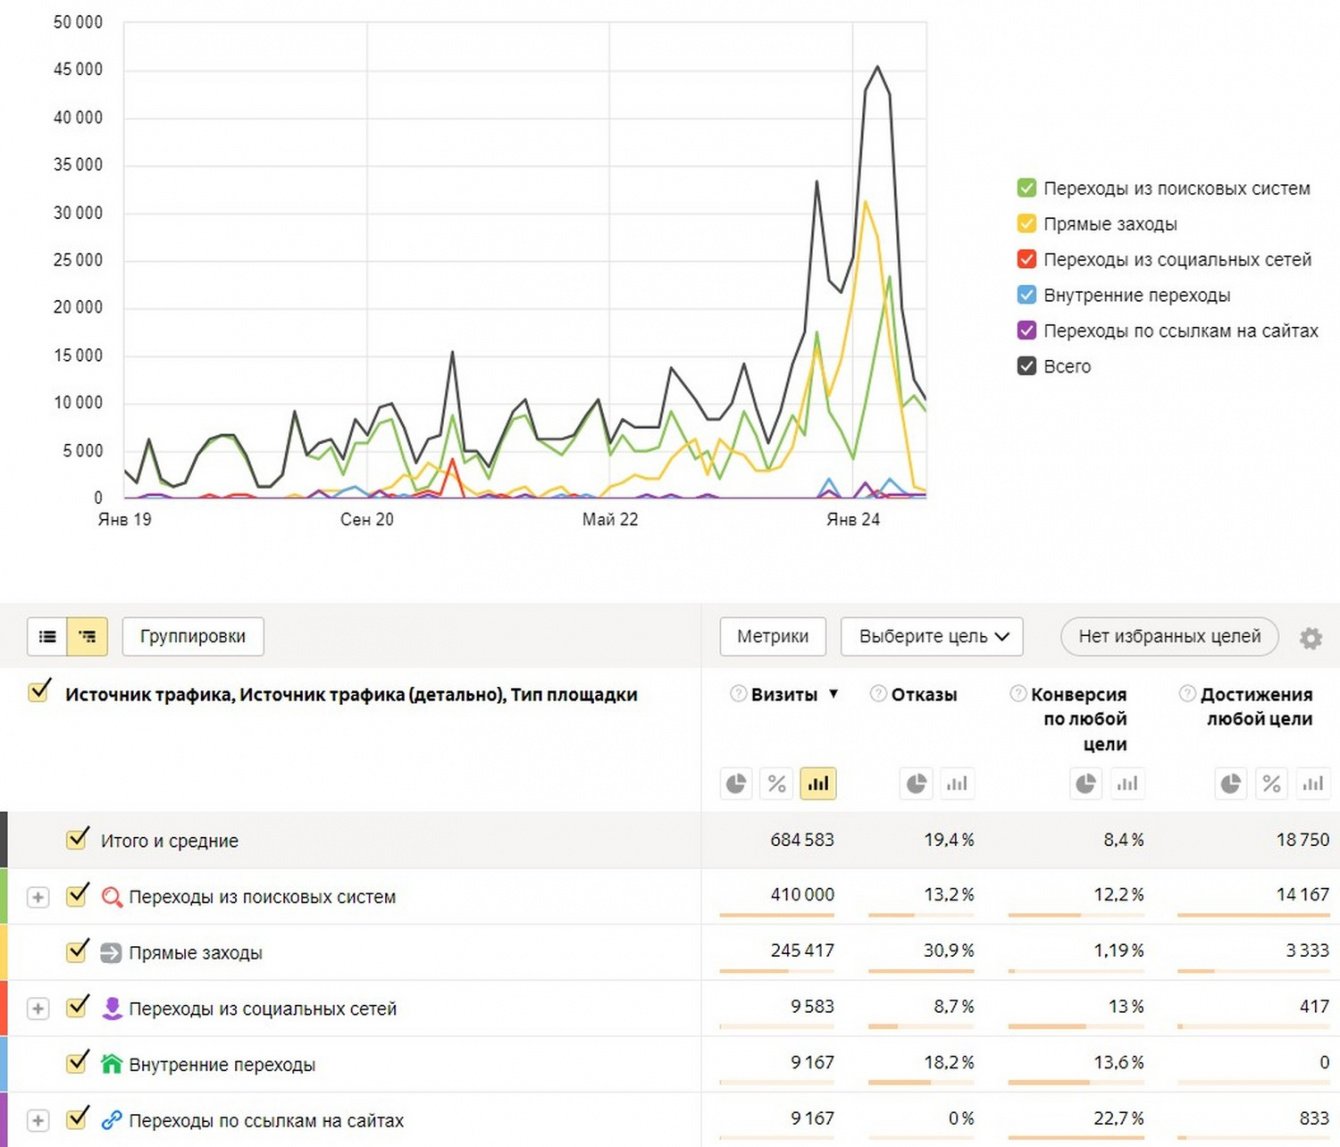The height and width of the screenshot is (1147, 1340).
Task: Hide the Всего line in chart legend
Action: point(1027,366)
